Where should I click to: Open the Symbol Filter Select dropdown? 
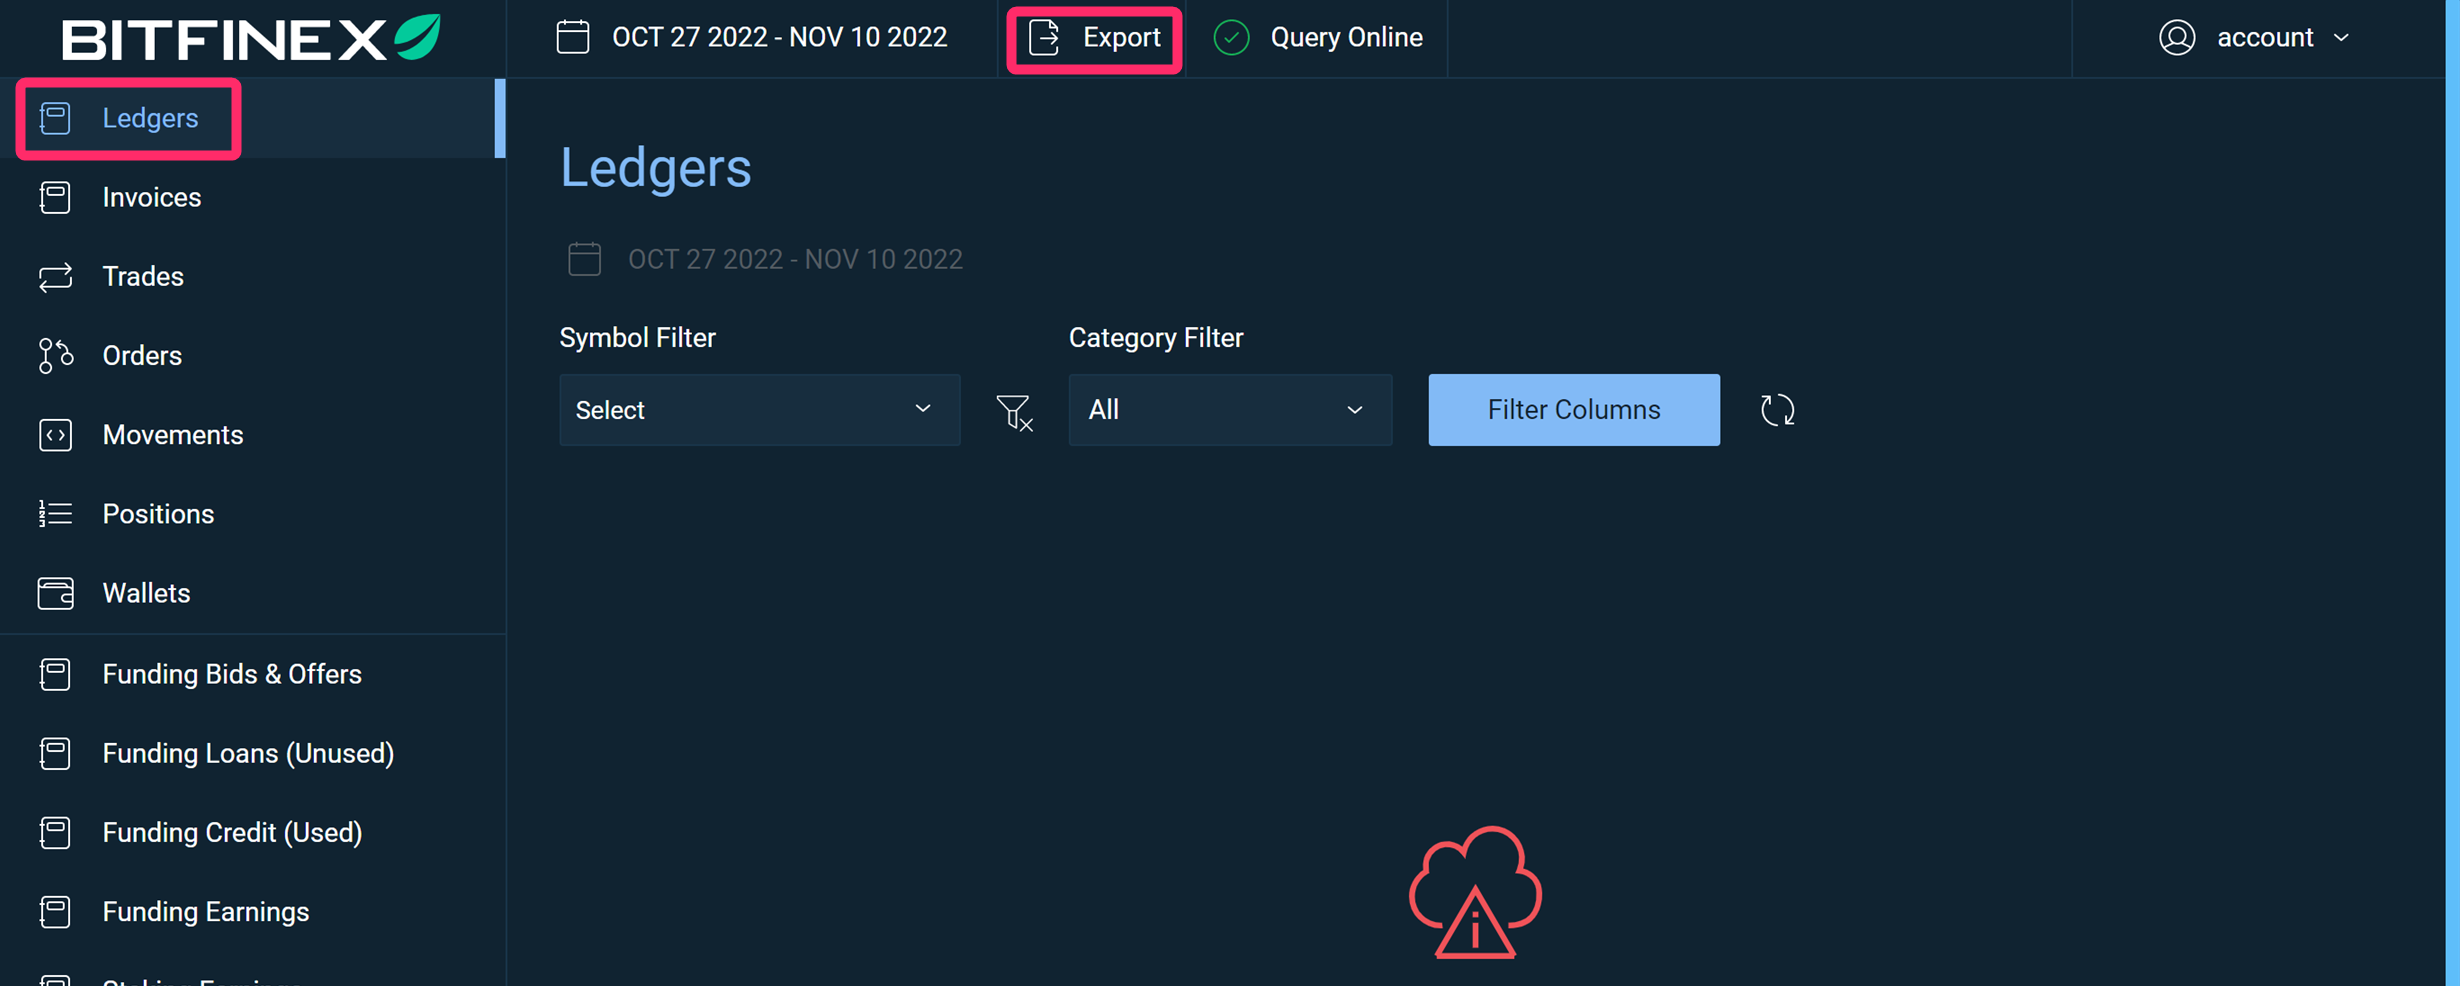point(759,410)
